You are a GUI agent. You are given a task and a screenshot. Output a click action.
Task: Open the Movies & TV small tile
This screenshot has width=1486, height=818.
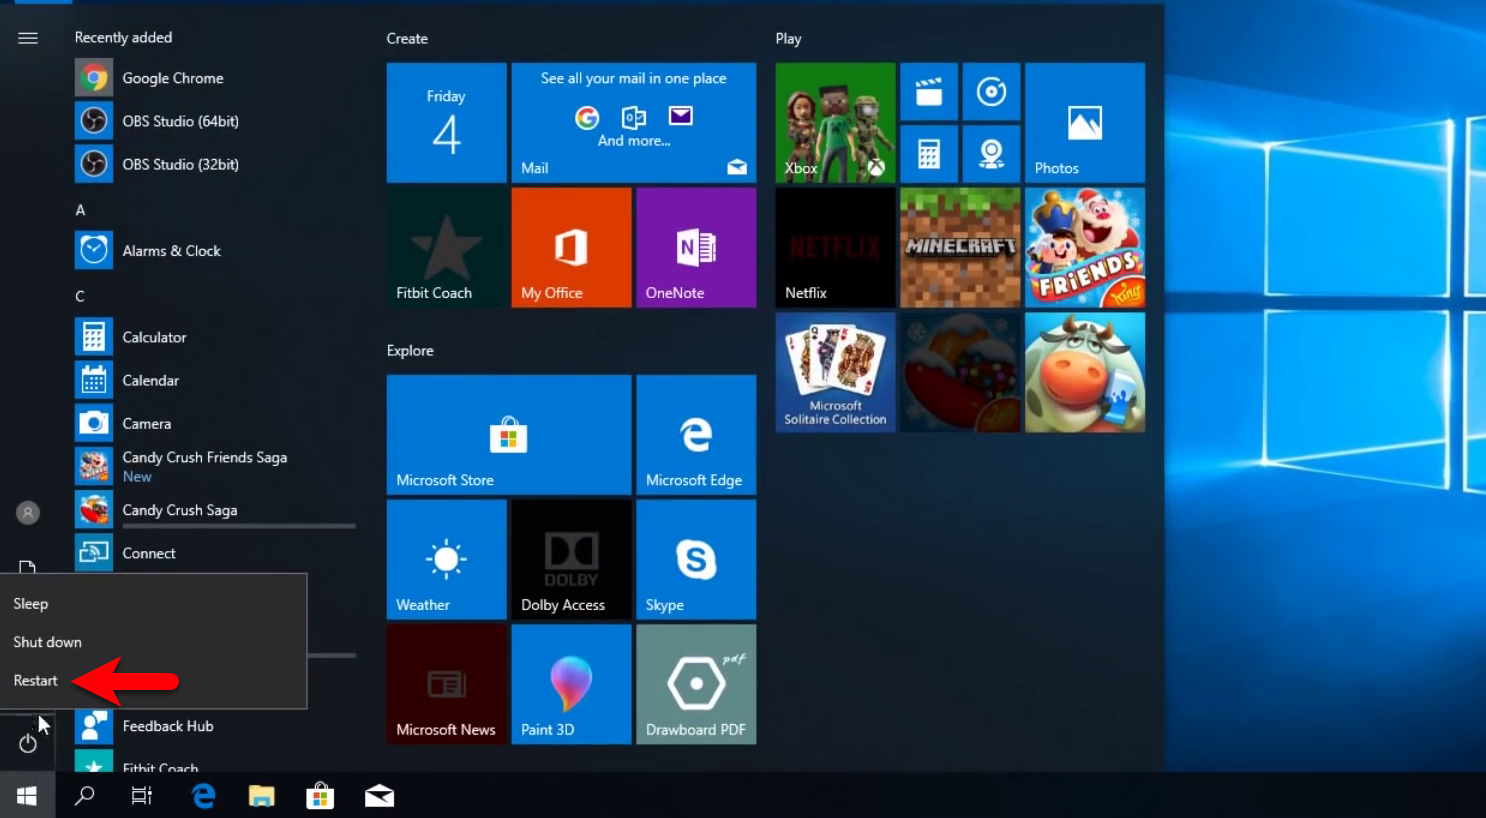[929, 92]
